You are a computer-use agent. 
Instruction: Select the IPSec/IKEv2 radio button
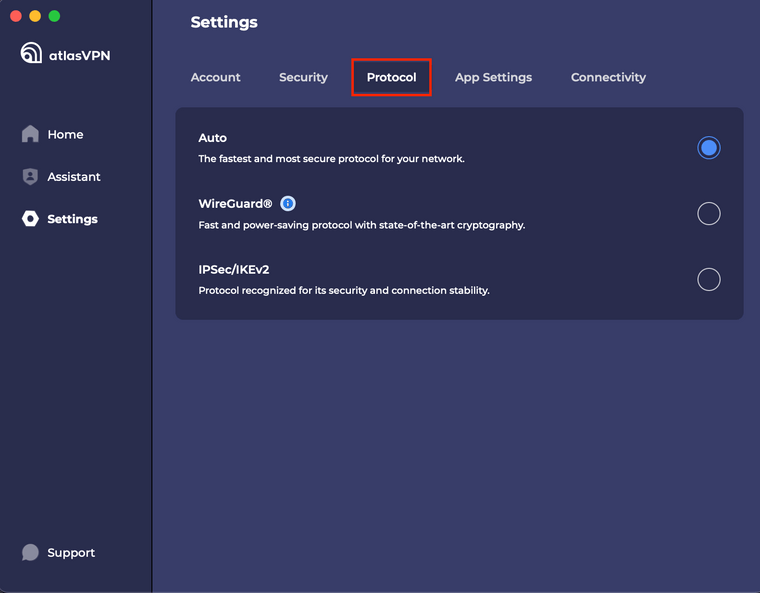click(709, 279)
